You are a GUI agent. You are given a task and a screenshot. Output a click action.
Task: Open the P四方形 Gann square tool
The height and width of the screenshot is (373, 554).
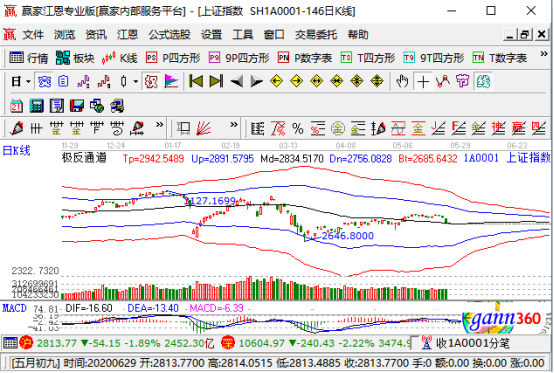173,58
